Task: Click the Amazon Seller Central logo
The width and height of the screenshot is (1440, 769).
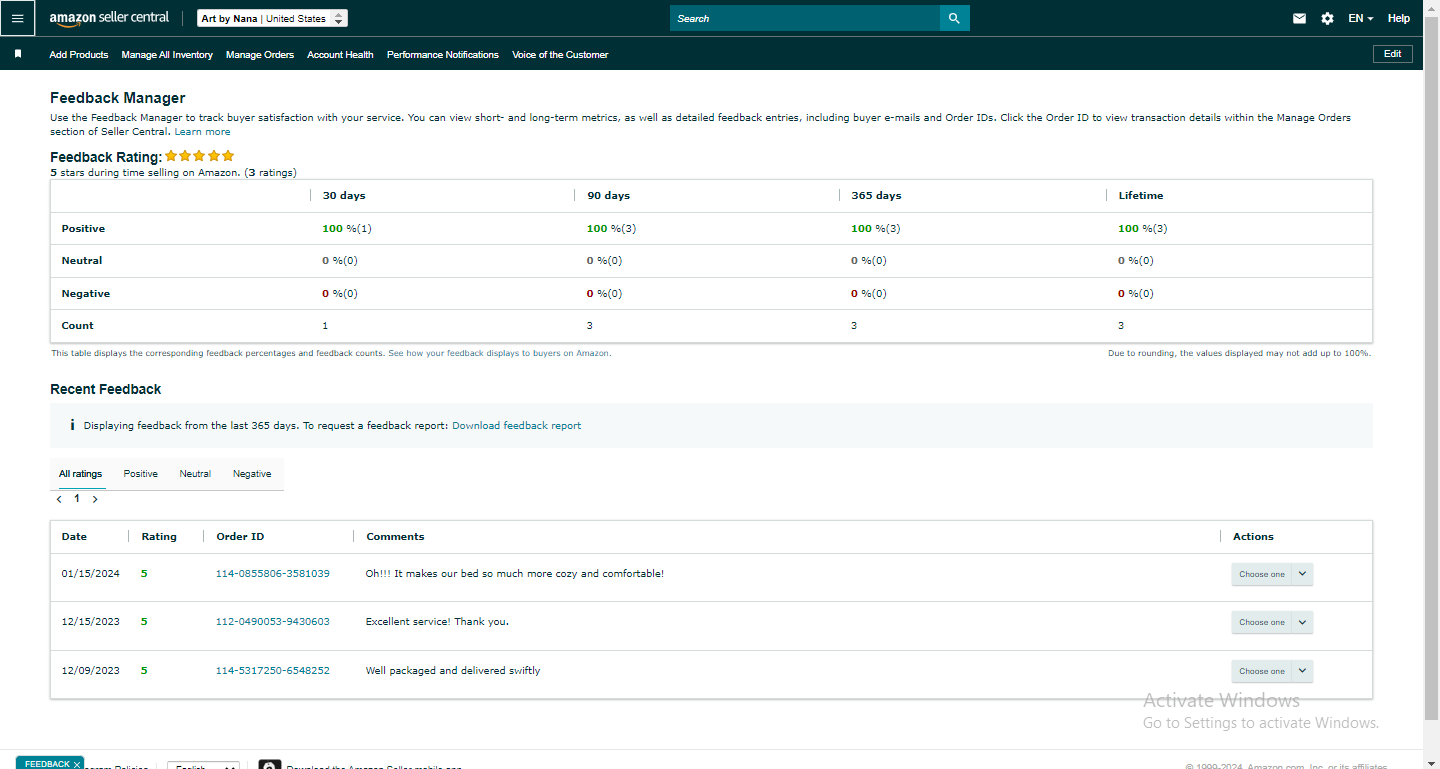Action: (109, 18)
